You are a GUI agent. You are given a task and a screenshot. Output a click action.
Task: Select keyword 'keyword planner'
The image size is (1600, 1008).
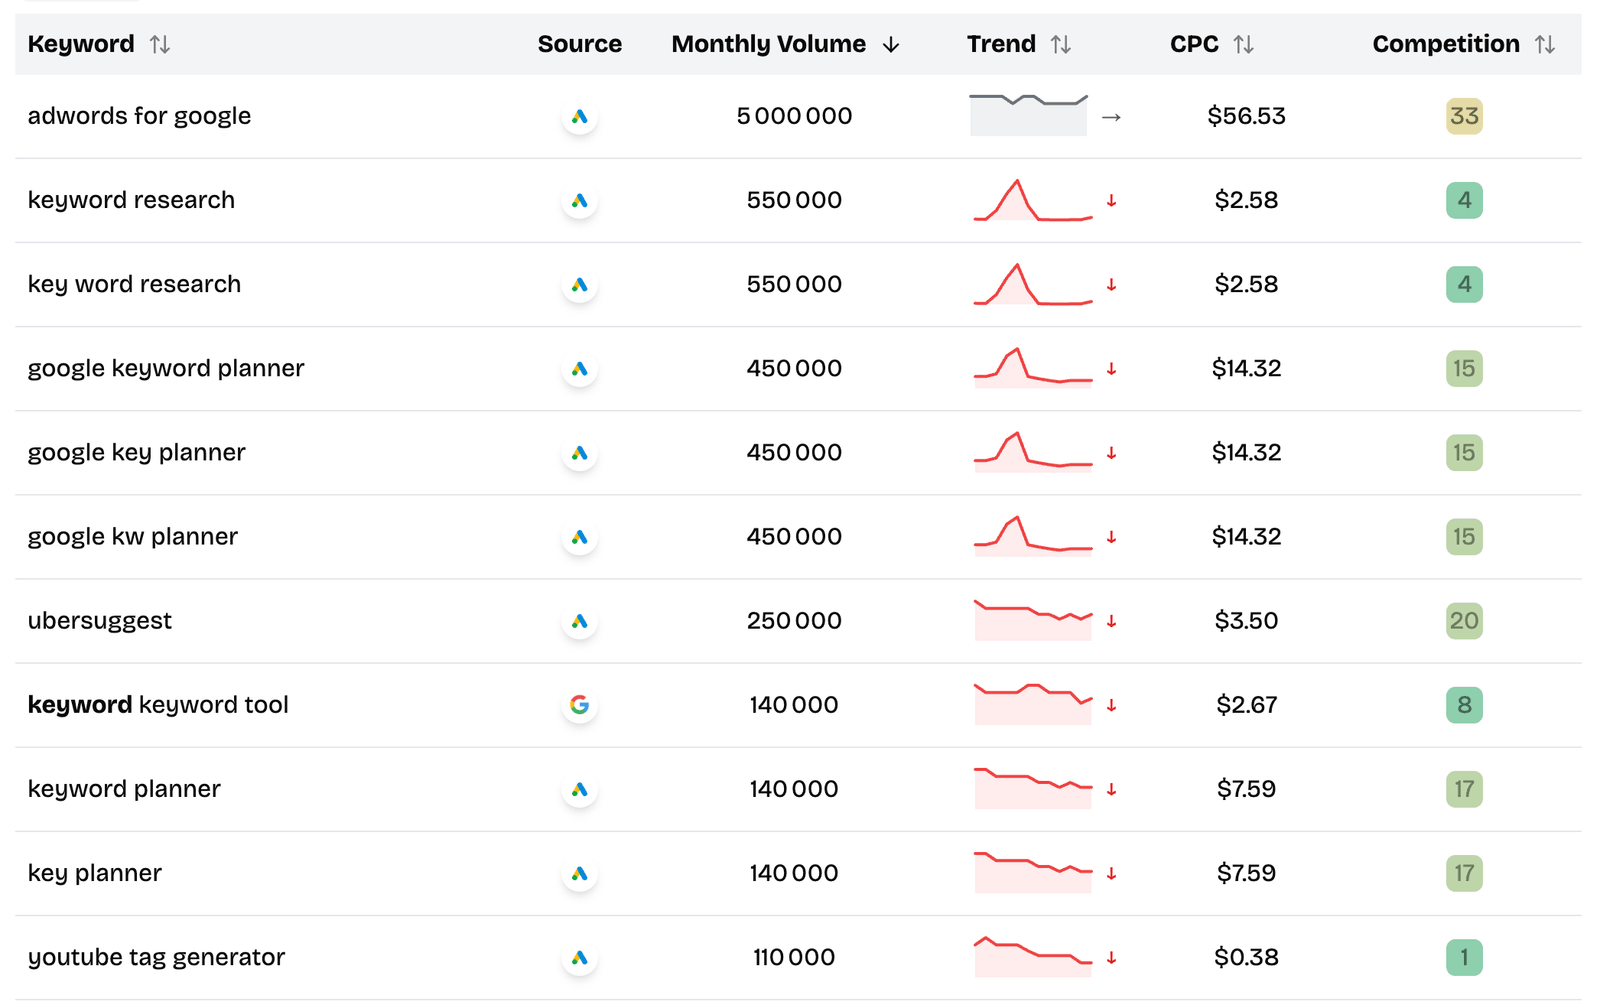[x=124, y=789]
